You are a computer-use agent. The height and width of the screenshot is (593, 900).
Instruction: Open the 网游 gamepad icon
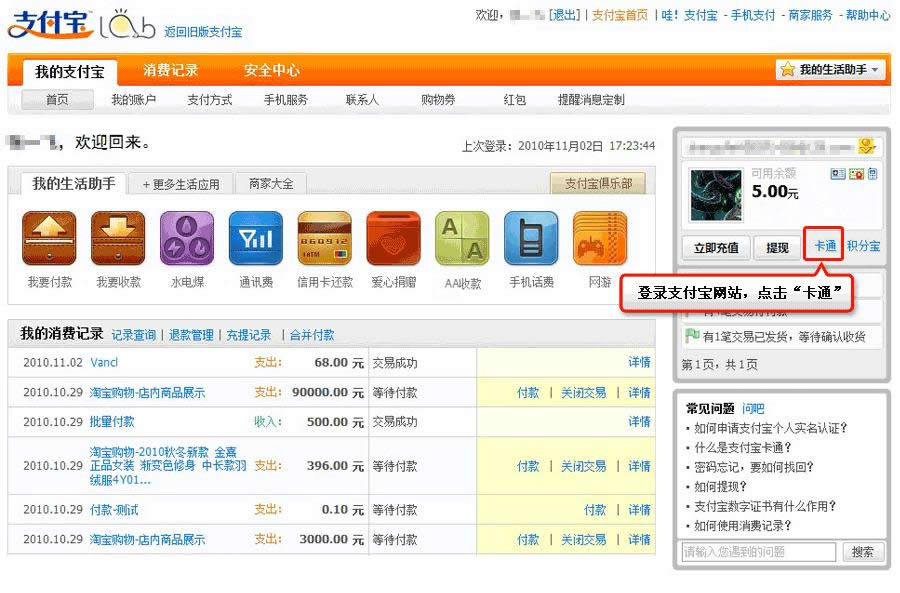[x=600, y=239]
